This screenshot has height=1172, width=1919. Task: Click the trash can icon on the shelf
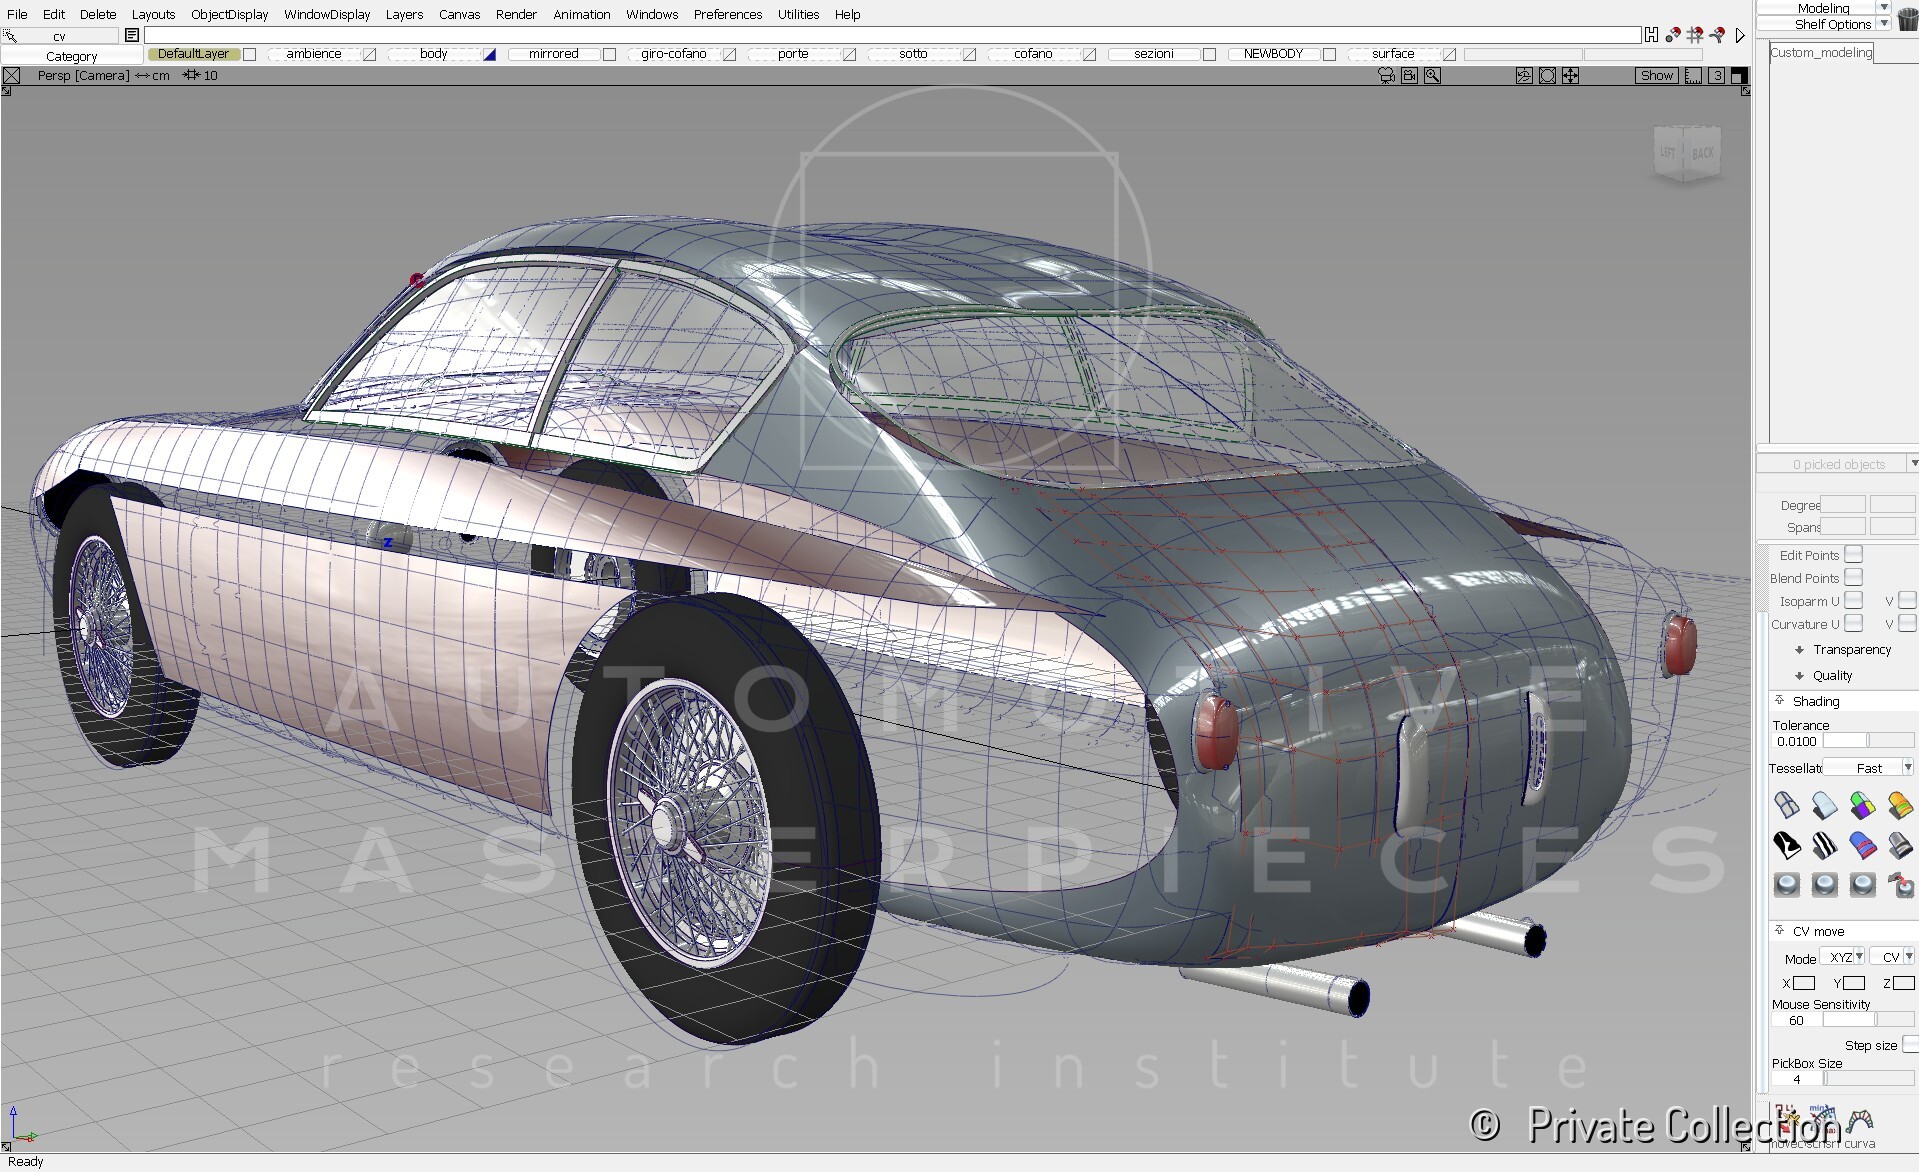[x=1907, y=19]
